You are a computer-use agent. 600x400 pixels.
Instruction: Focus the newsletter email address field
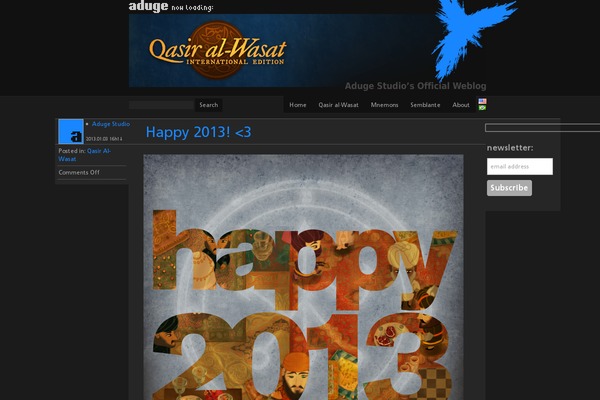[520, 167]
